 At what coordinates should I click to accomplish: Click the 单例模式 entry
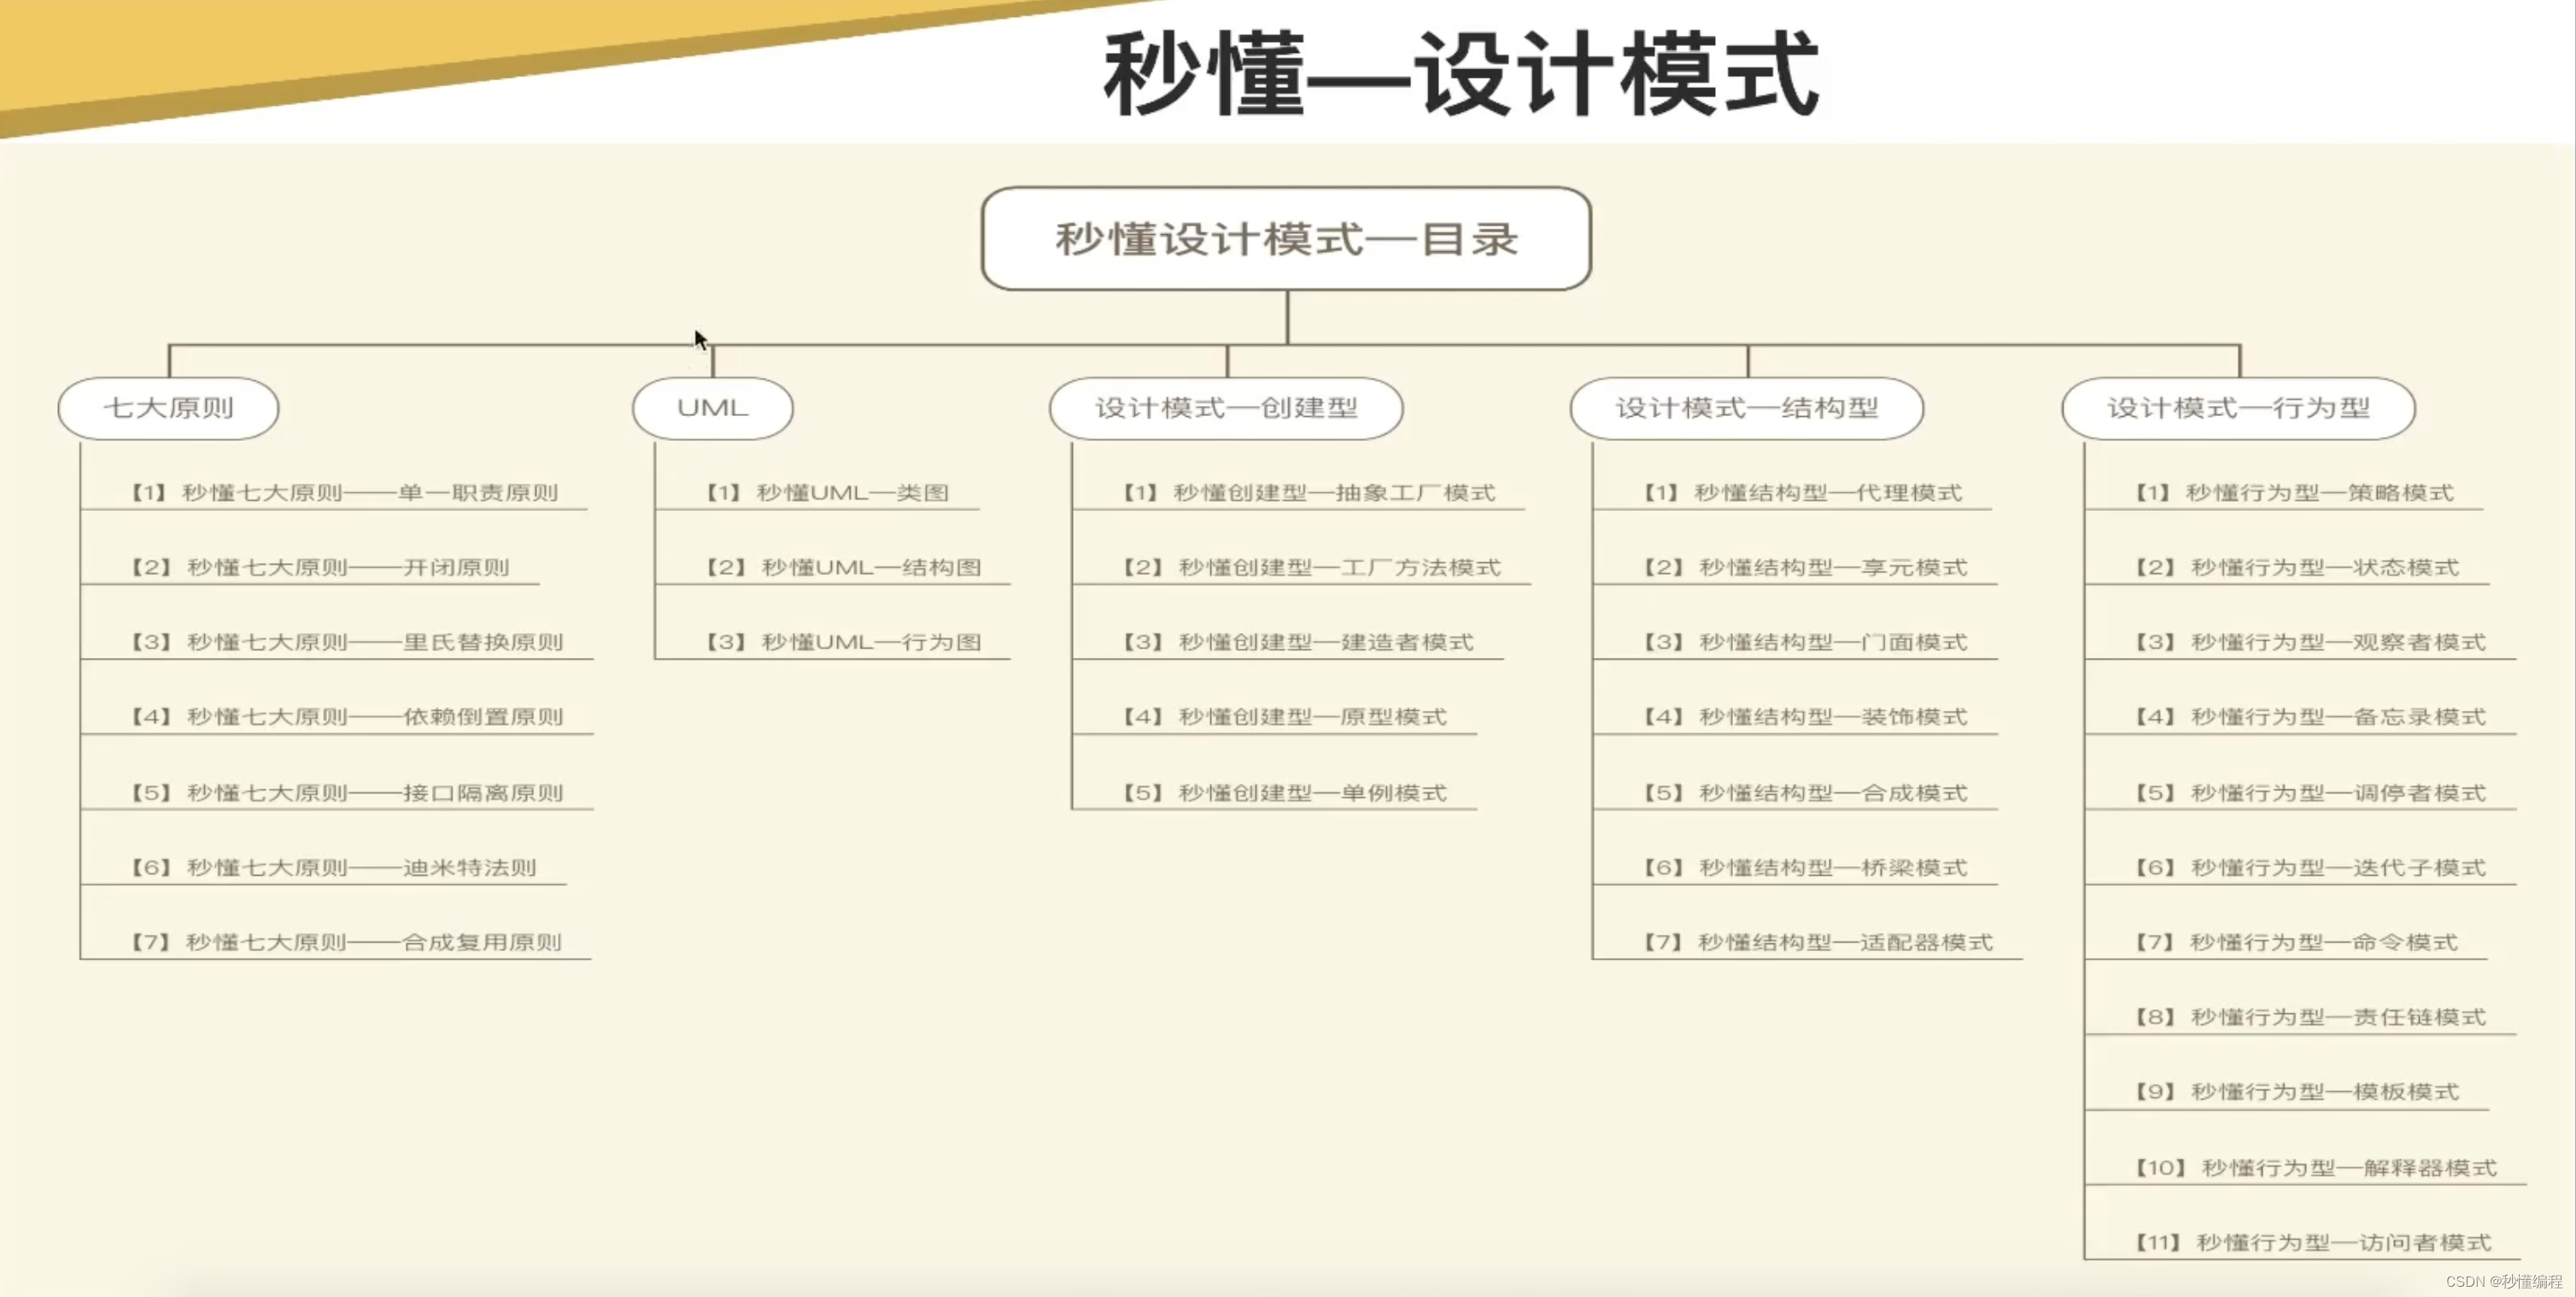tap(1285, 793)
